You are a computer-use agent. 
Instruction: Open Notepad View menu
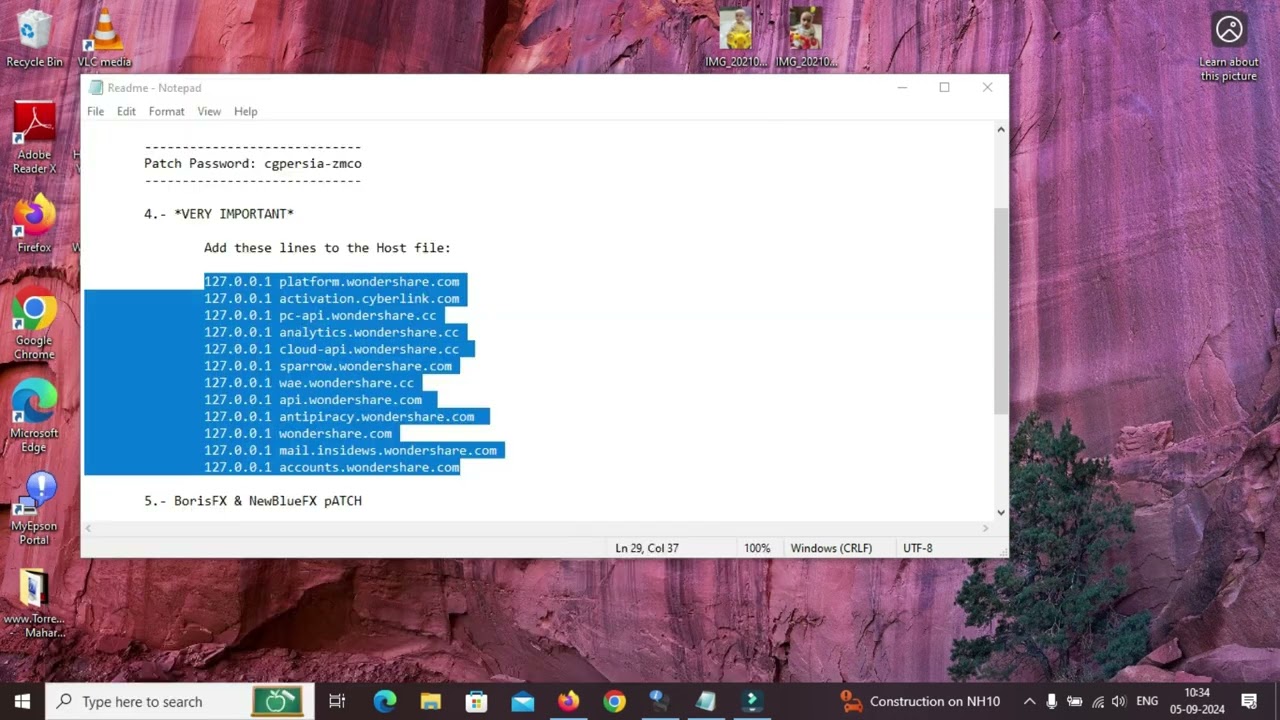tap(209, 111)
